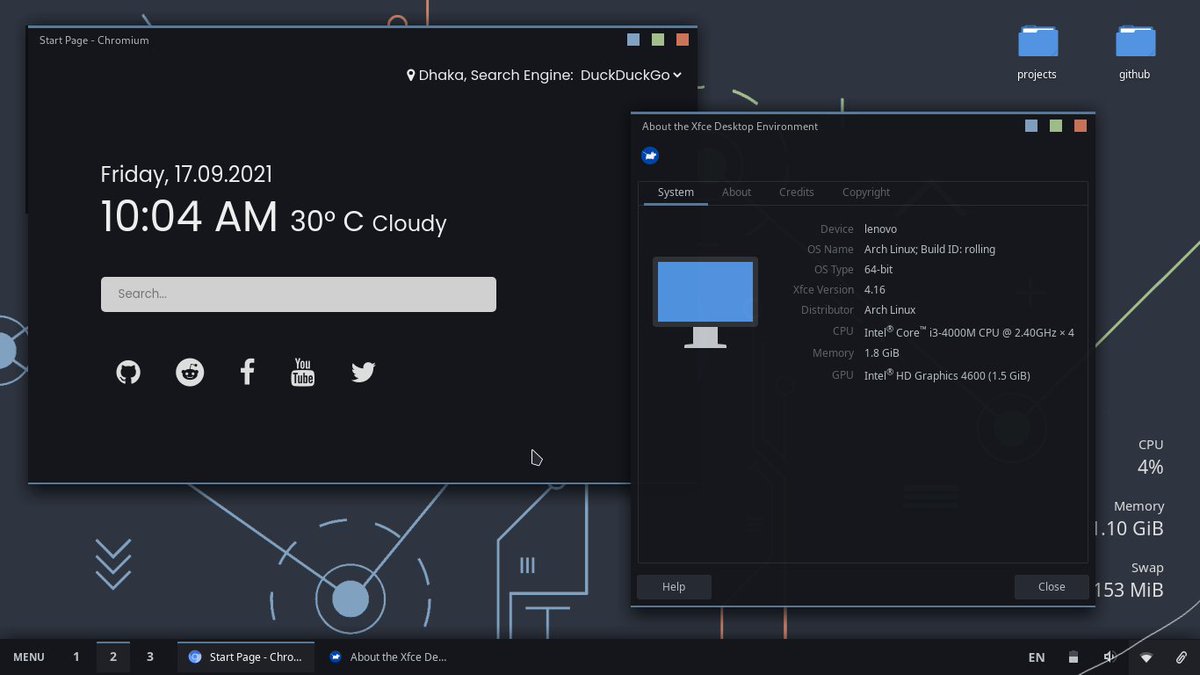Click OS Name value Arch Linux; Build ID: rolling
This screenshot has width=1200, height=675.
(930, 249)
